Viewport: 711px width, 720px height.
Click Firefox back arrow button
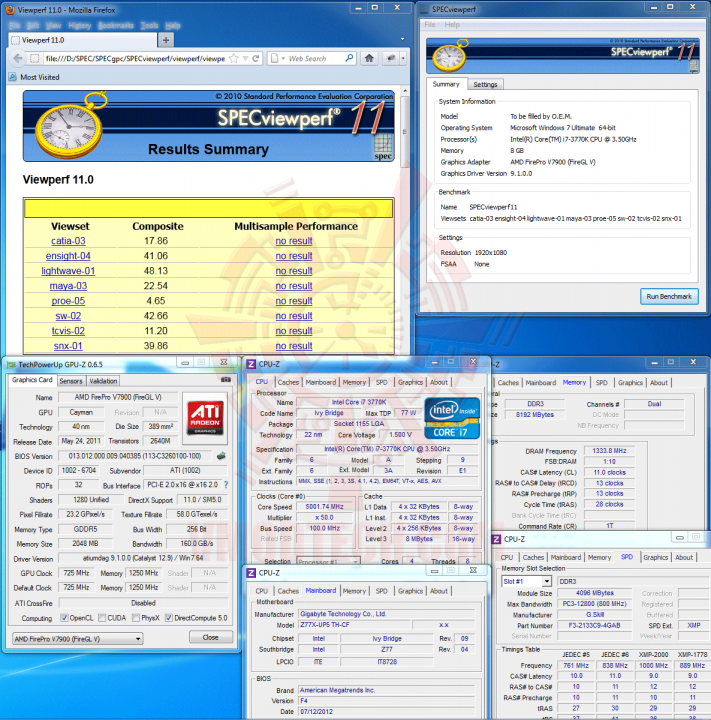coord(18,58)
